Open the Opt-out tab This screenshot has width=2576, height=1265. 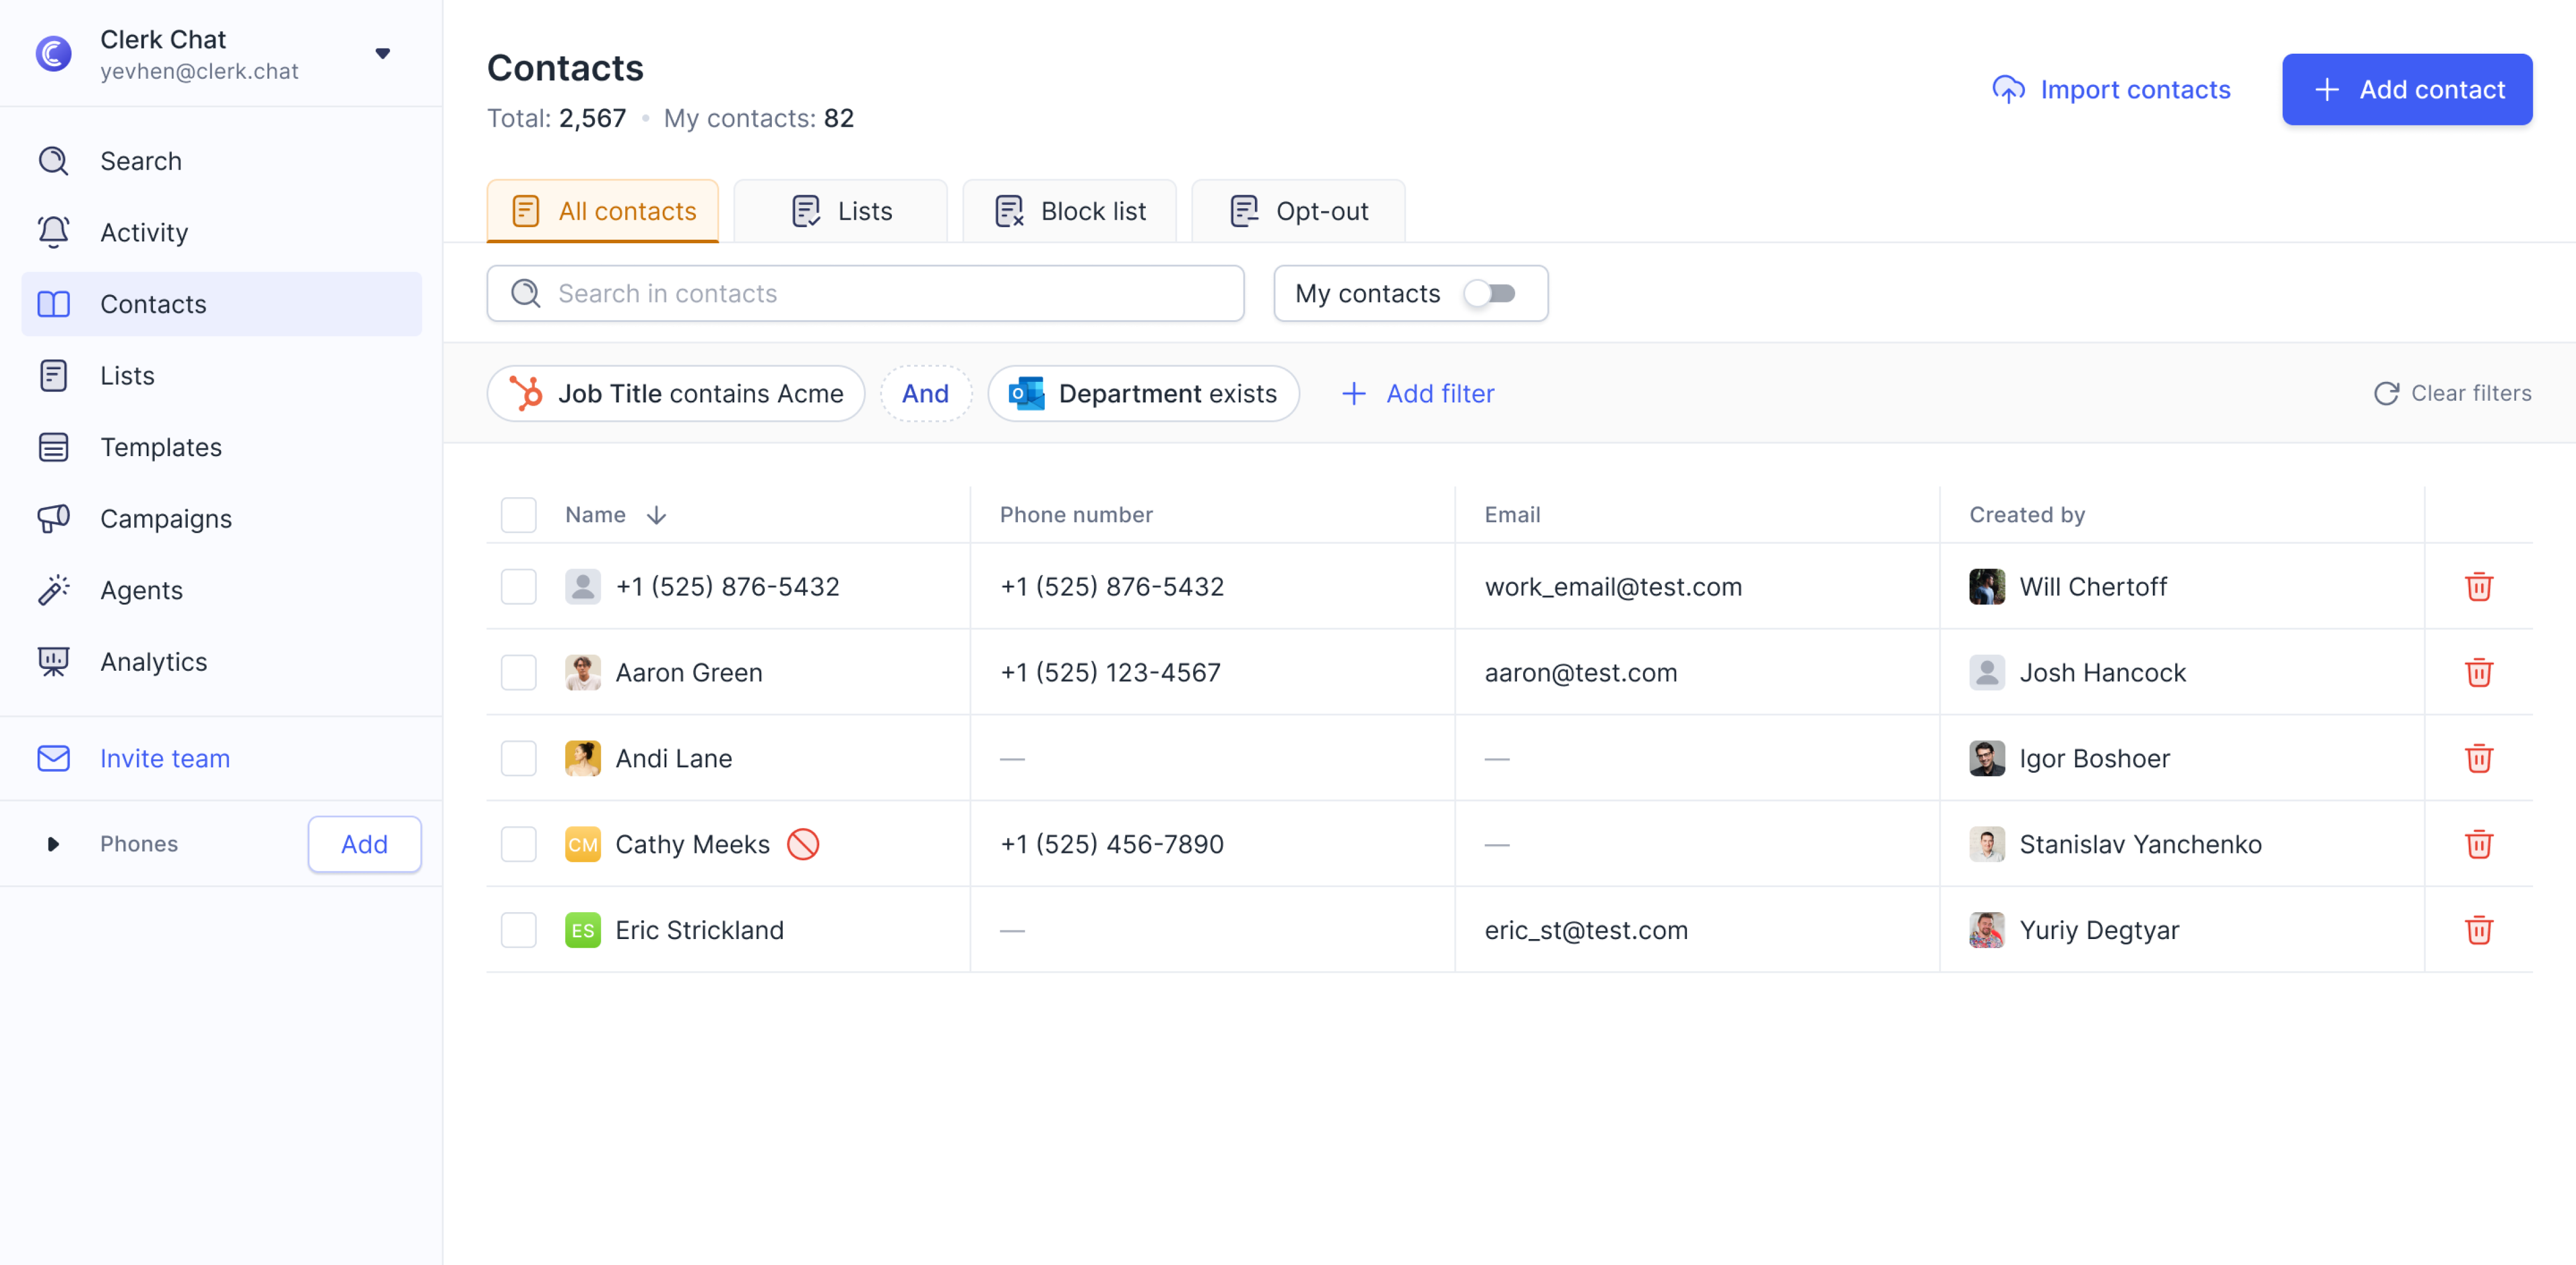tap(1298, 211)
